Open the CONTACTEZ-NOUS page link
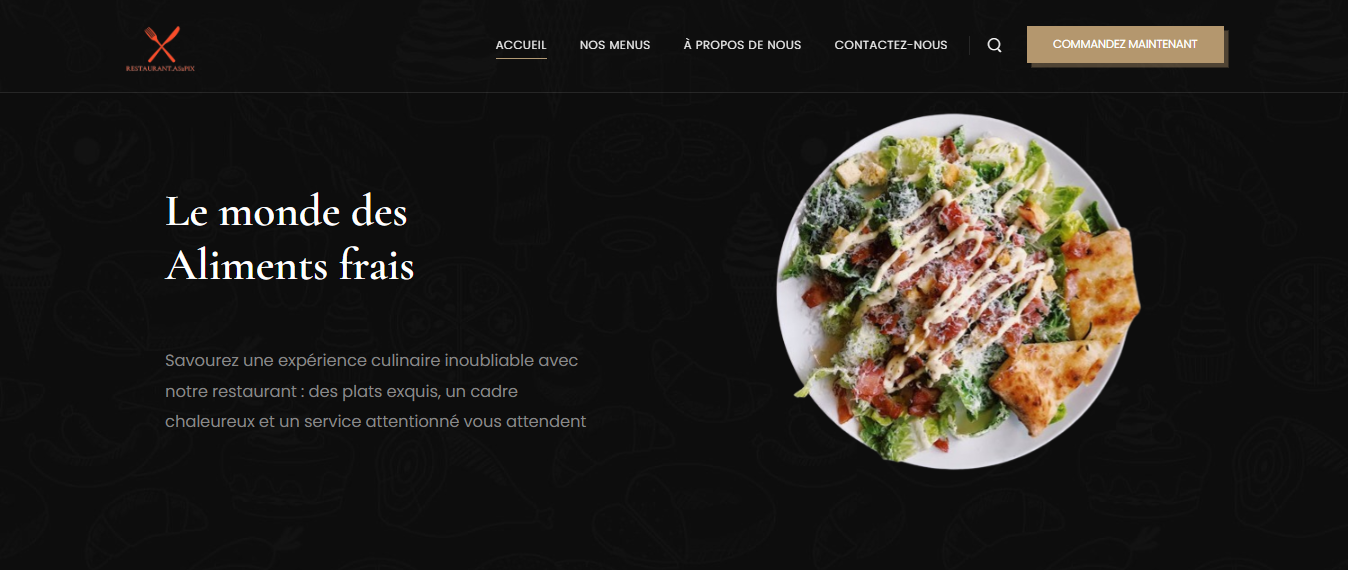This screenshot has height=570, width=1348. click(891, 45)
